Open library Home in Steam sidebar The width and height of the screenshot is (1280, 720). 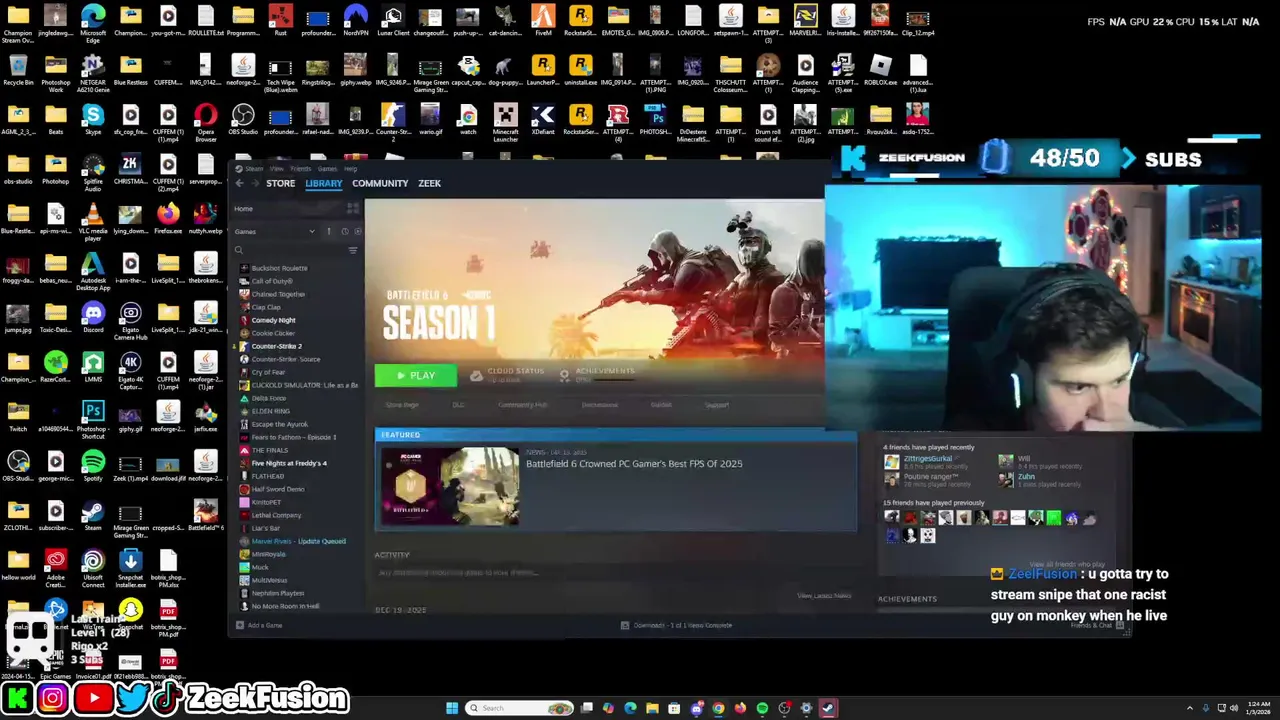[243, 209]
